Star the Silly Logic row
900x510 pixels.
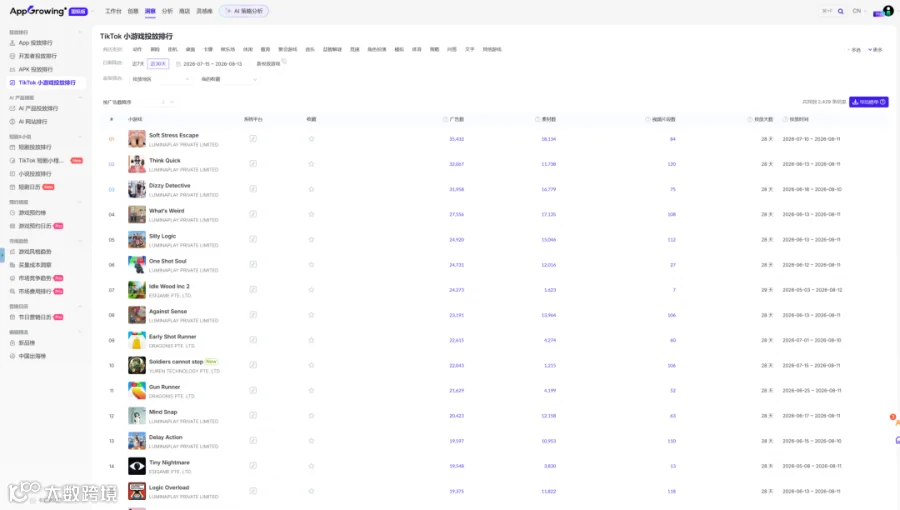point(311,239)
